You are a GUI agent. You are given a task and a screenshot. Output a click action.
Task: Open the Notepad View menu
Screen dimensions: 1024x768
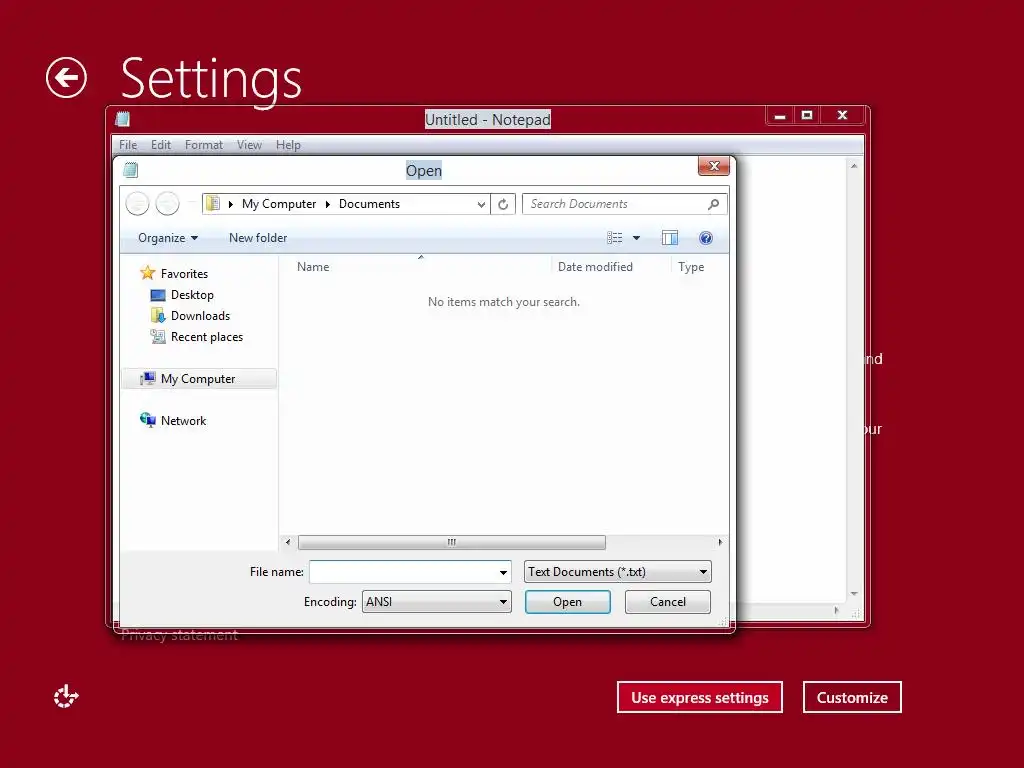click(249, 145)
